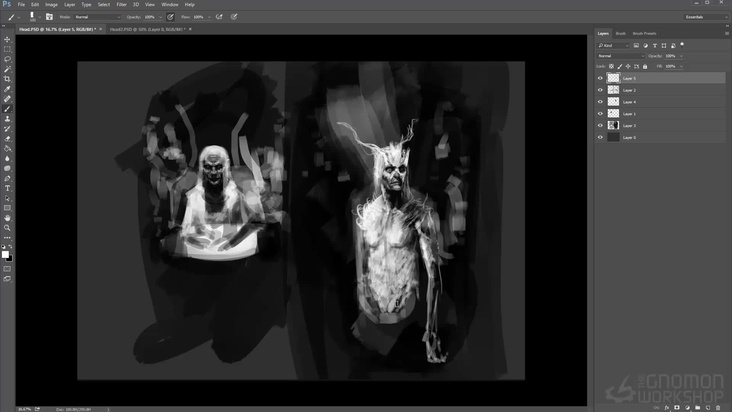Image resolution: width=732 pixels, height=412 pixels.
Task: Select the Eraser tool
Action: pos(7,139)
